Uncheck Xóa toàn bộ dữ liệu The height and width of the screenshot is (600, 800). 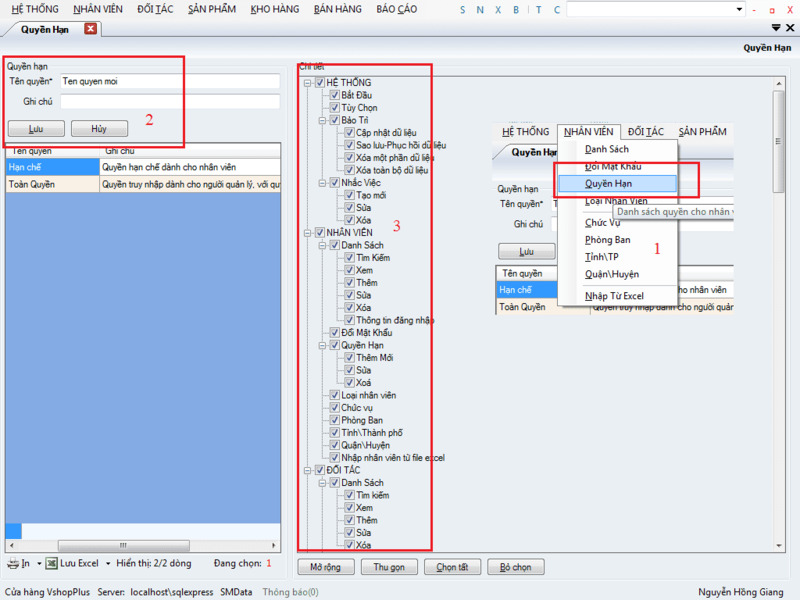click(349, 170)
